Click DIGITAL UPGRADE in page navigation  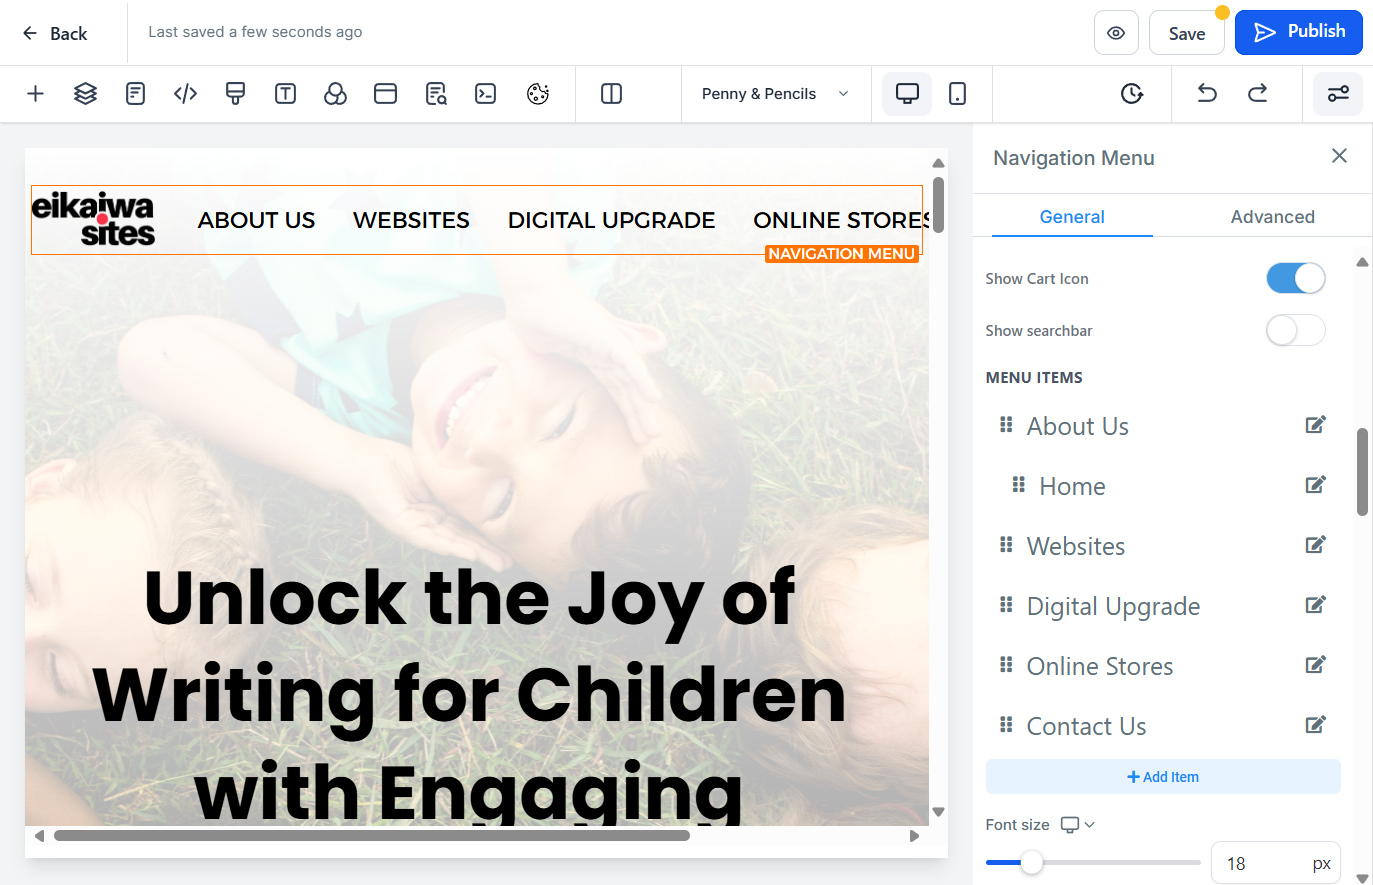611,220
